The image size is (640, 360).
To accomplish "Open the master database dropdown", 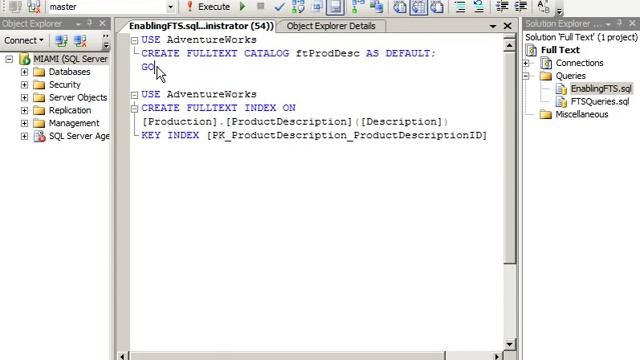I will (x=170, y=7).
